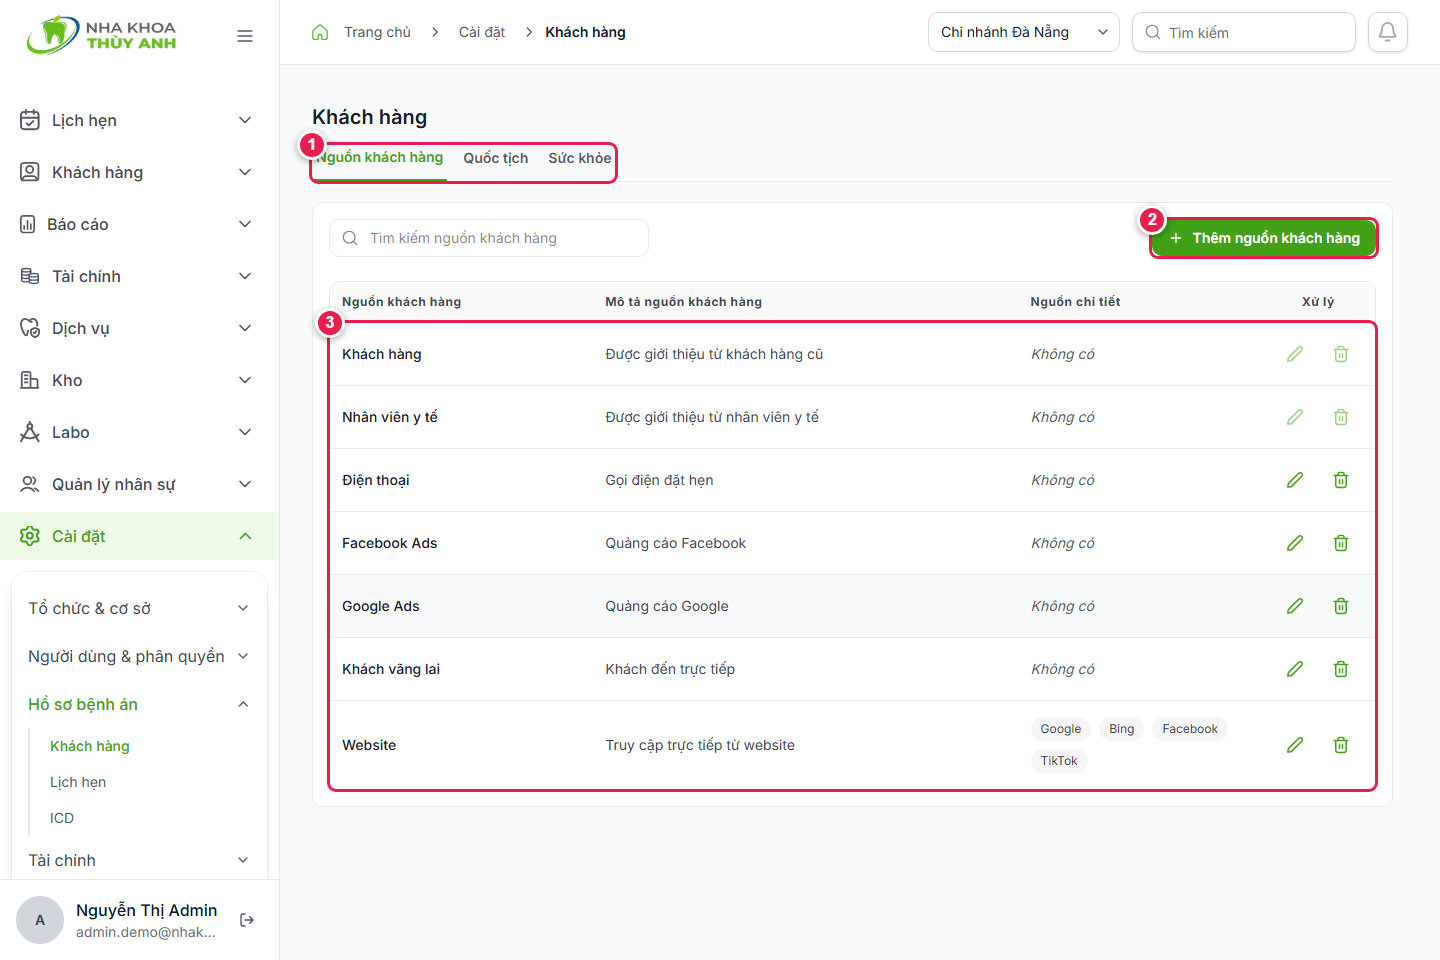Image resolution: width=1440 pixels, height=960 pixels.
Task: Click the Bing source tag
Action: [1122, 729]
